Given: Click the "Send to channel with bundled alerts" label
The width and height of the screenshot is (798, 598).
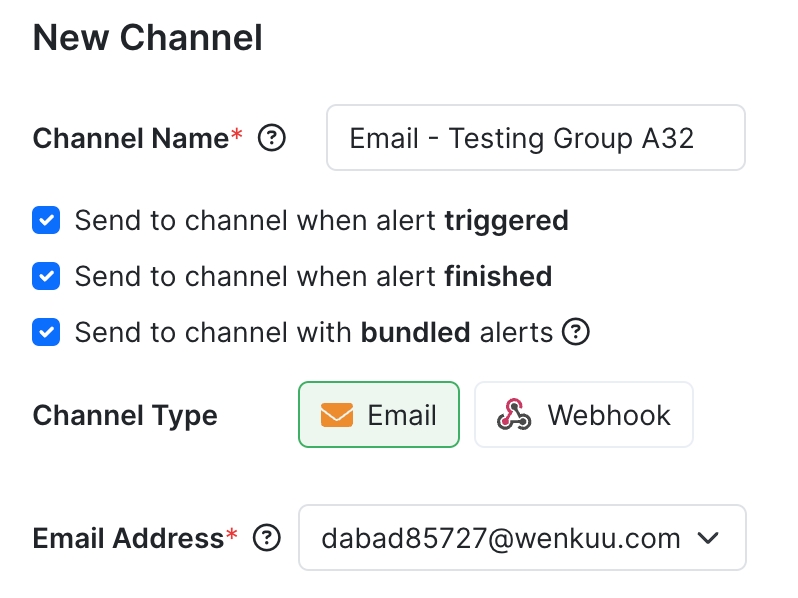Looking at the screenshot, I should pyautogui.click(x=313, y=332).
